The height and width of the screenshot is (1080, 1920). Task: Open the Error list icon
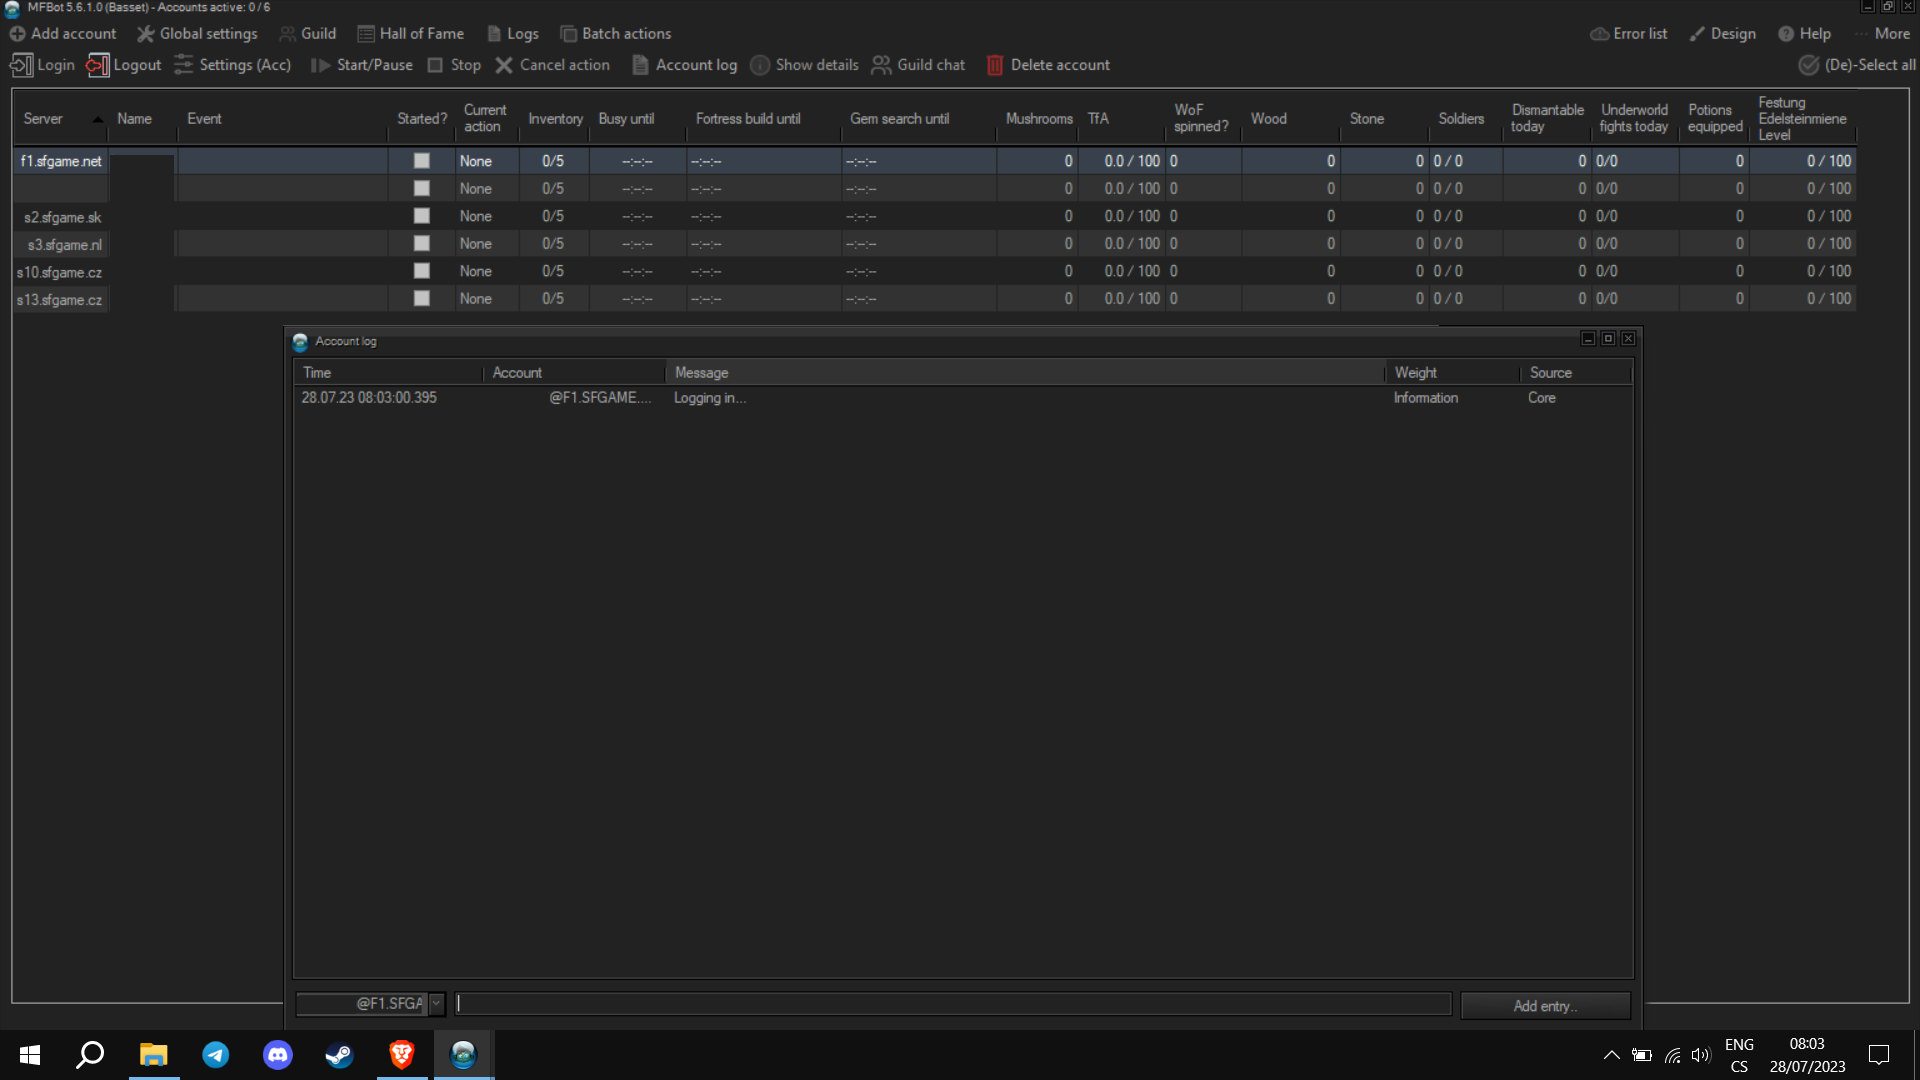coord(1600,34)
